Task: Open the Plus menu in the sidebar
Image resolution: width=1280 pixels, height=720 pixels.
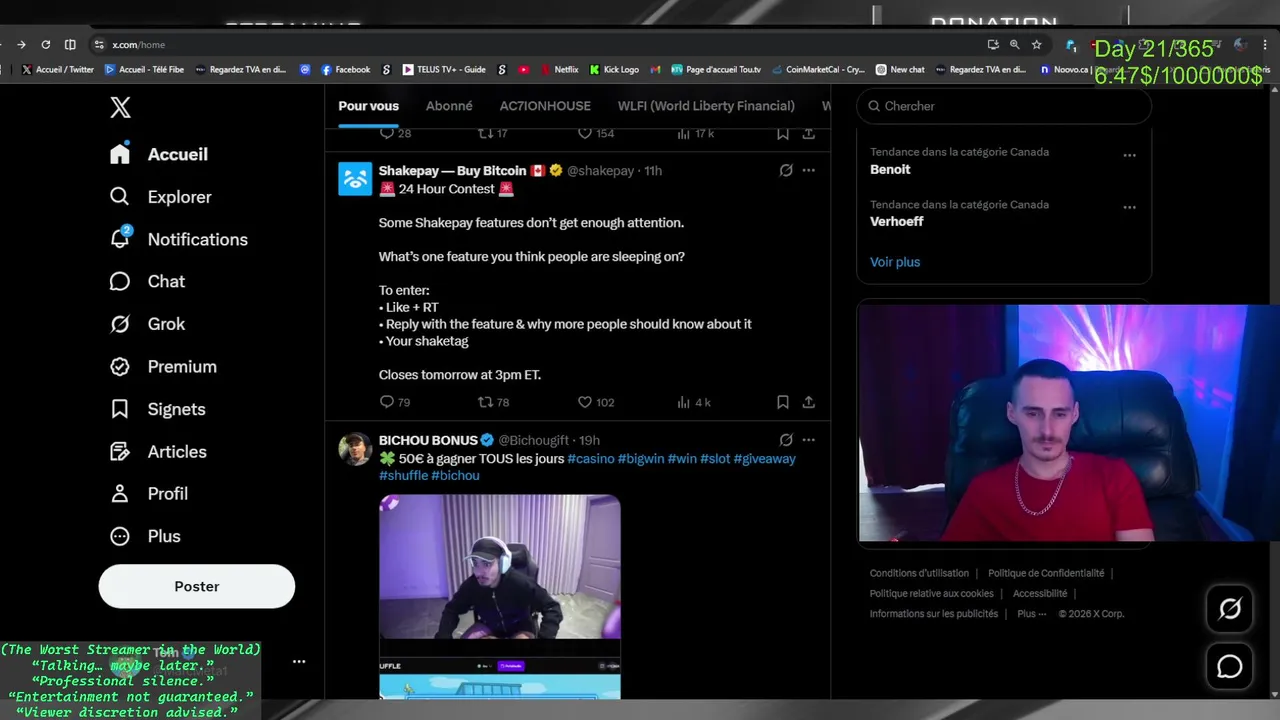Action: click(x=146, y=536)
